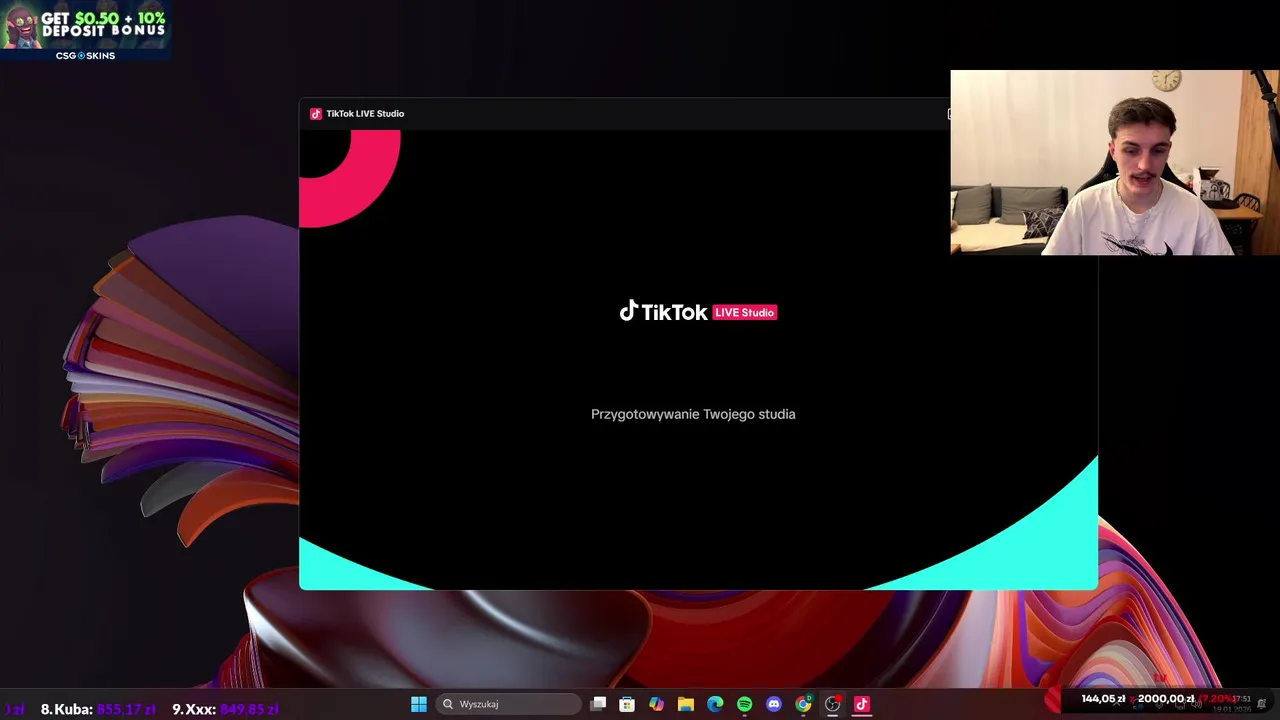Viewport: 1280px width, 720px height.
Task: Click the 'TikTok LIVE Studio' window title text
Action: [365, 114]
